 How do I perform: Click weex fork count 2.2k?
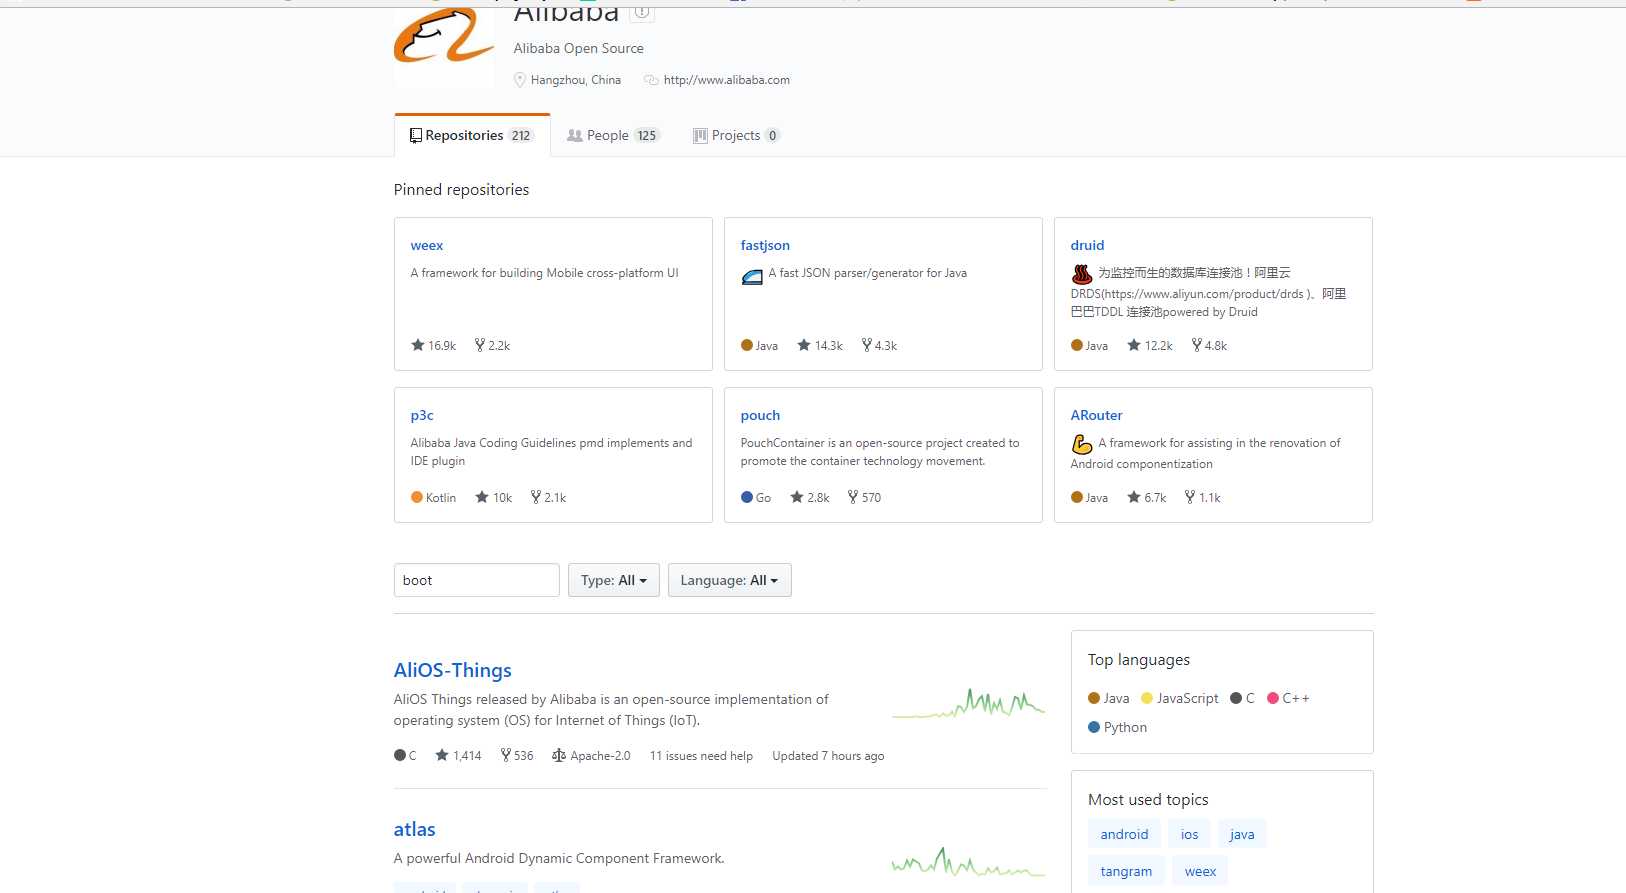(492, 345)
